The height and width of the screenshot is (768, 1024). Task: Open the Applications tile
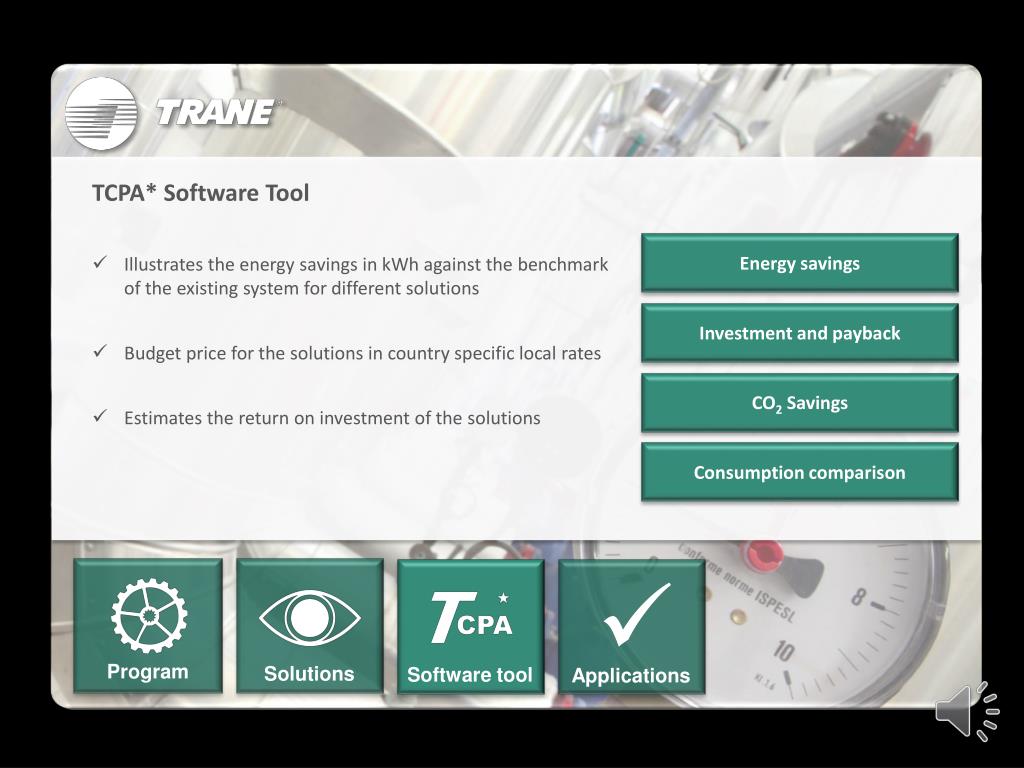[632, 626]
